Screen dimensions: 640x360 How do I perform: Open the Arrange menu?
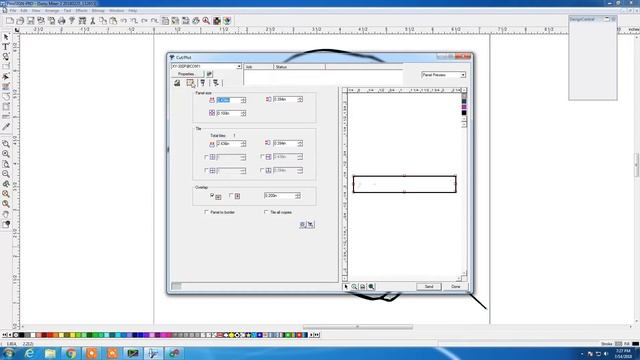(x=52, y=11)
